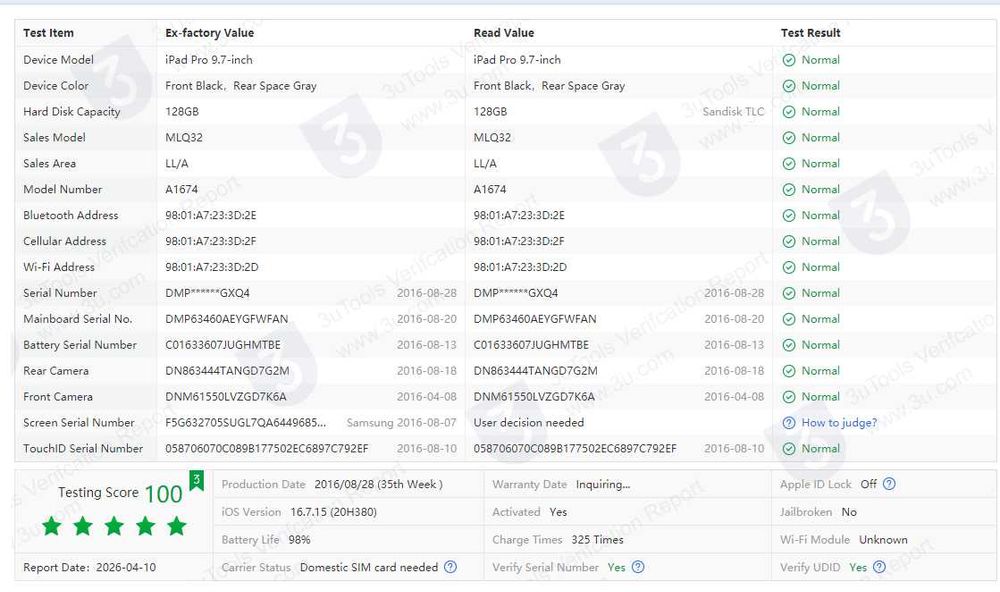Click the read mainboard serial DMP63460AEYGFWFAN
The height and width of the screenshot is (592, 1000).
click(x=534, y=319)
